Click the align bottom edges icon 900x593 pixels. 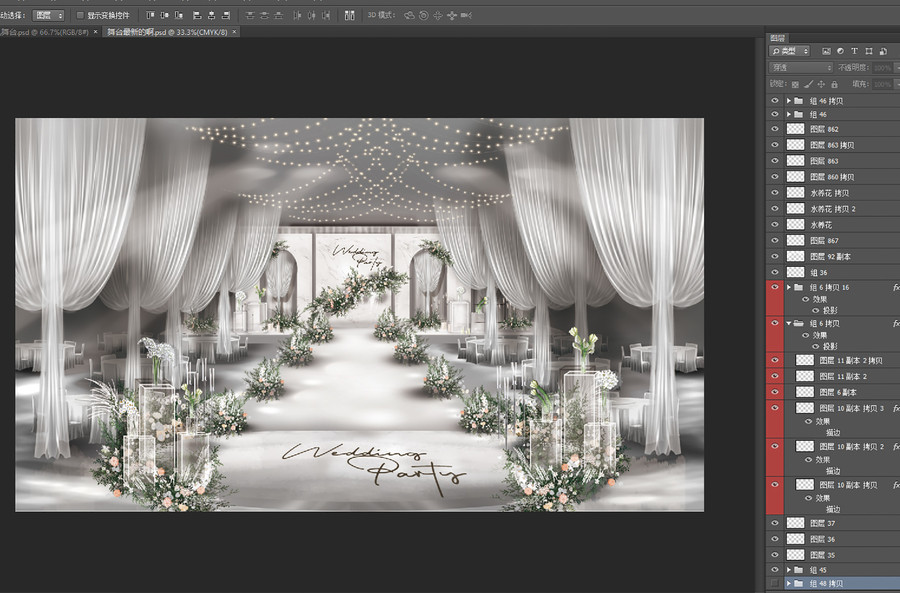179,15
